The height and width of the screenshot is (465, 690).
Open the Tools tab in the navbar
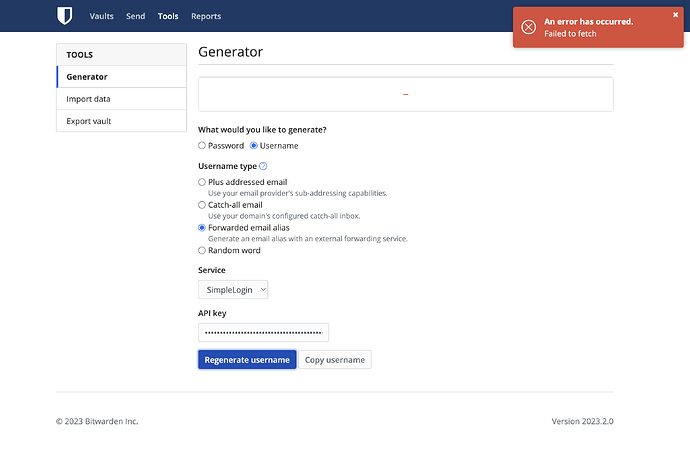(x=168, y=16)
